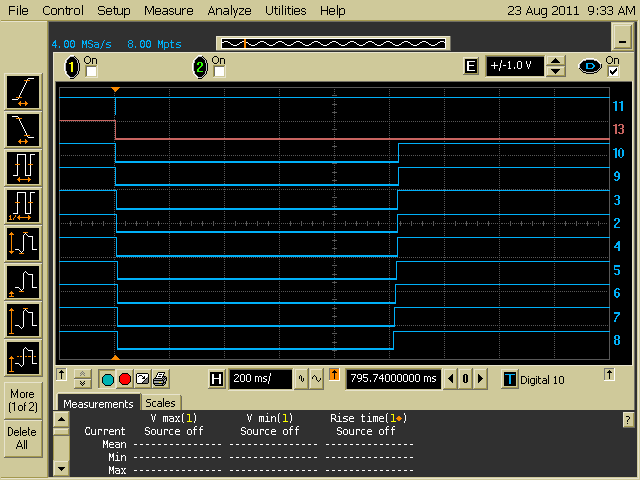The width and height of the screenshot is (640, 480).
Task: Select the peak-to-peak voltage measurement icon
Action: (23, 244)
